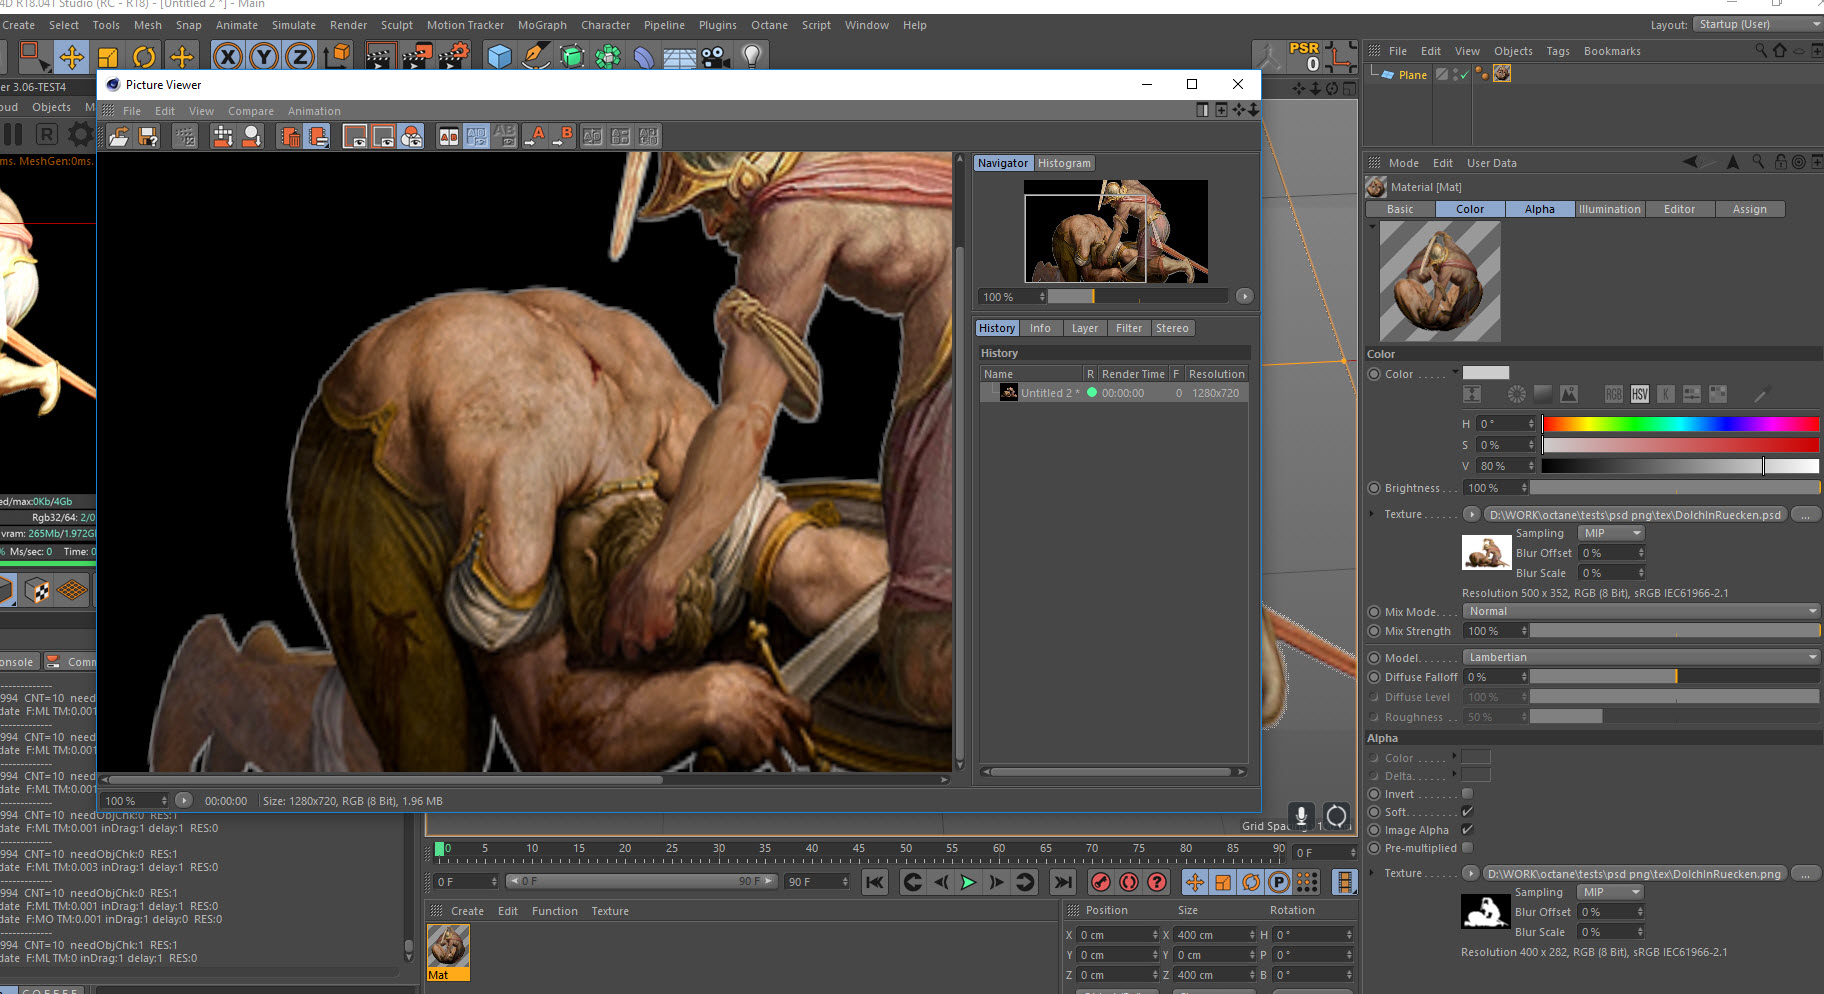This screenshot has width=1824, height=994.
Task: Add a Cube primitive object
Action: pos(499,57)
